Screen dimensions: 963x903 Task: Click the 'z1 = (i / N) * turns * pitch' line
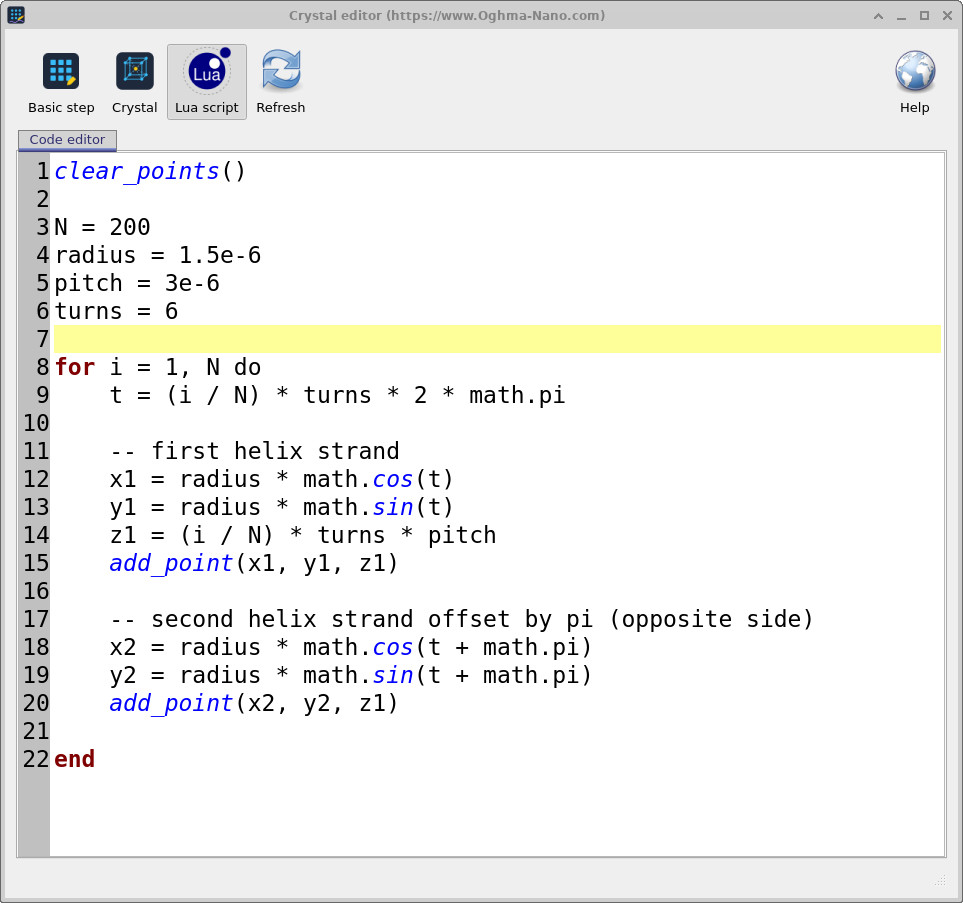(x=303, y=535)
